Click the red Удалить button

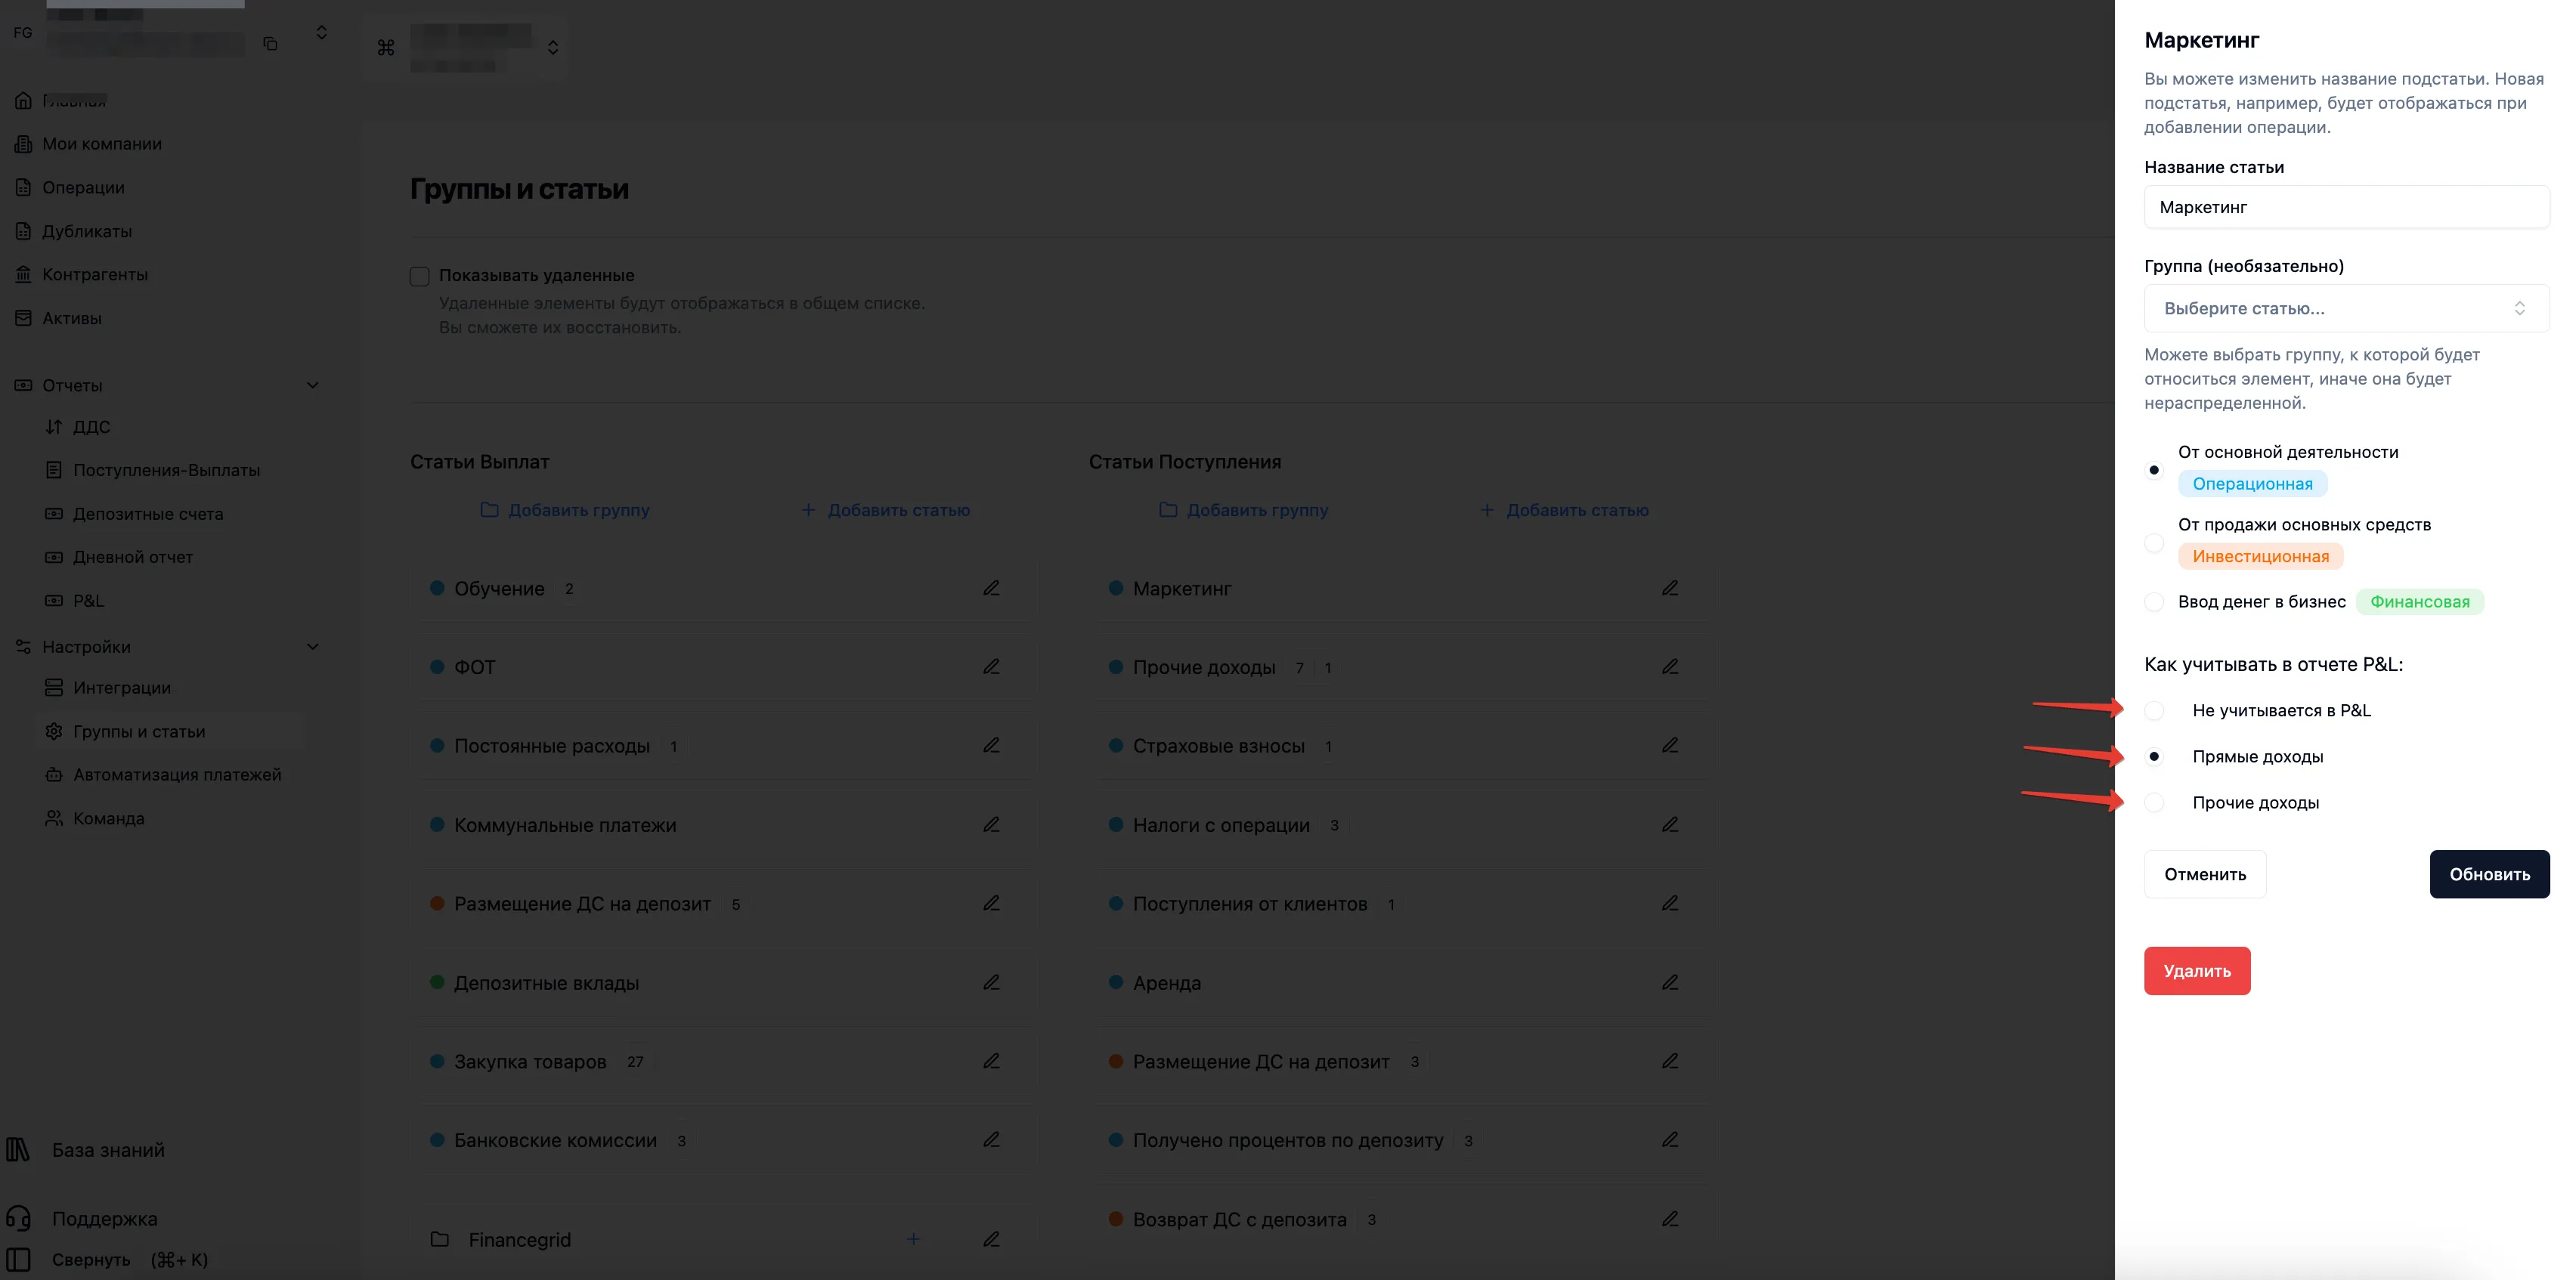point(2197,971)
